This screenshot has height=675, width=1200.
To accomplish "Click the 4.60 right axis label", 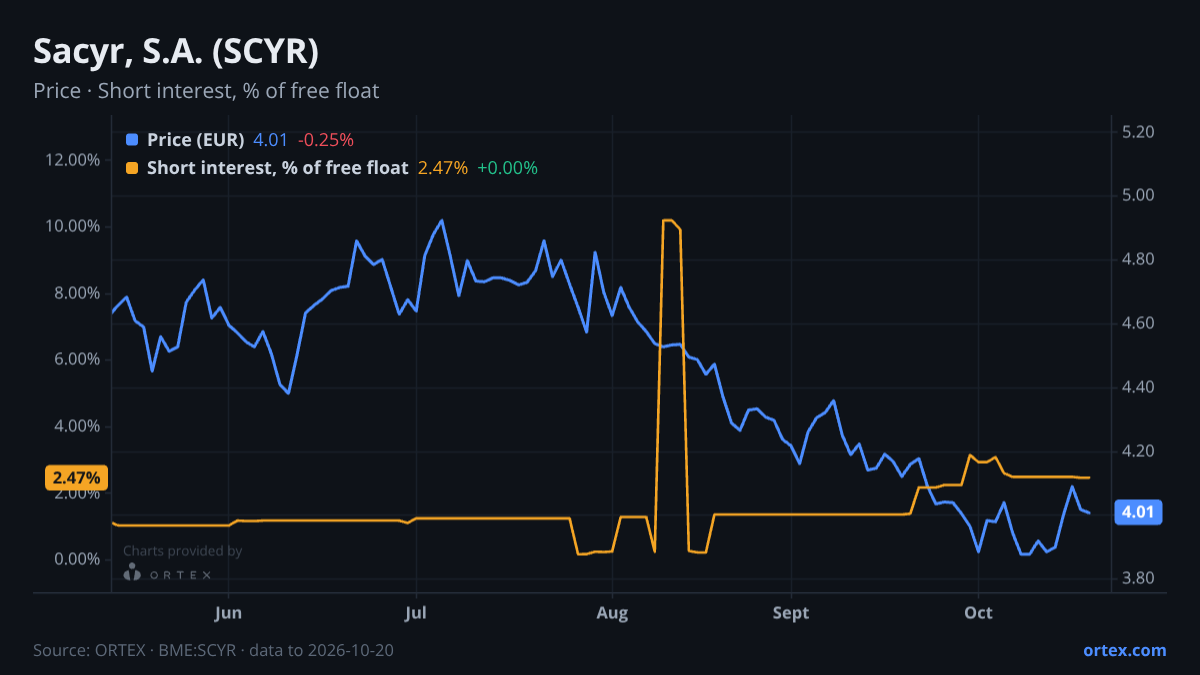I will tap(1139, 324).
